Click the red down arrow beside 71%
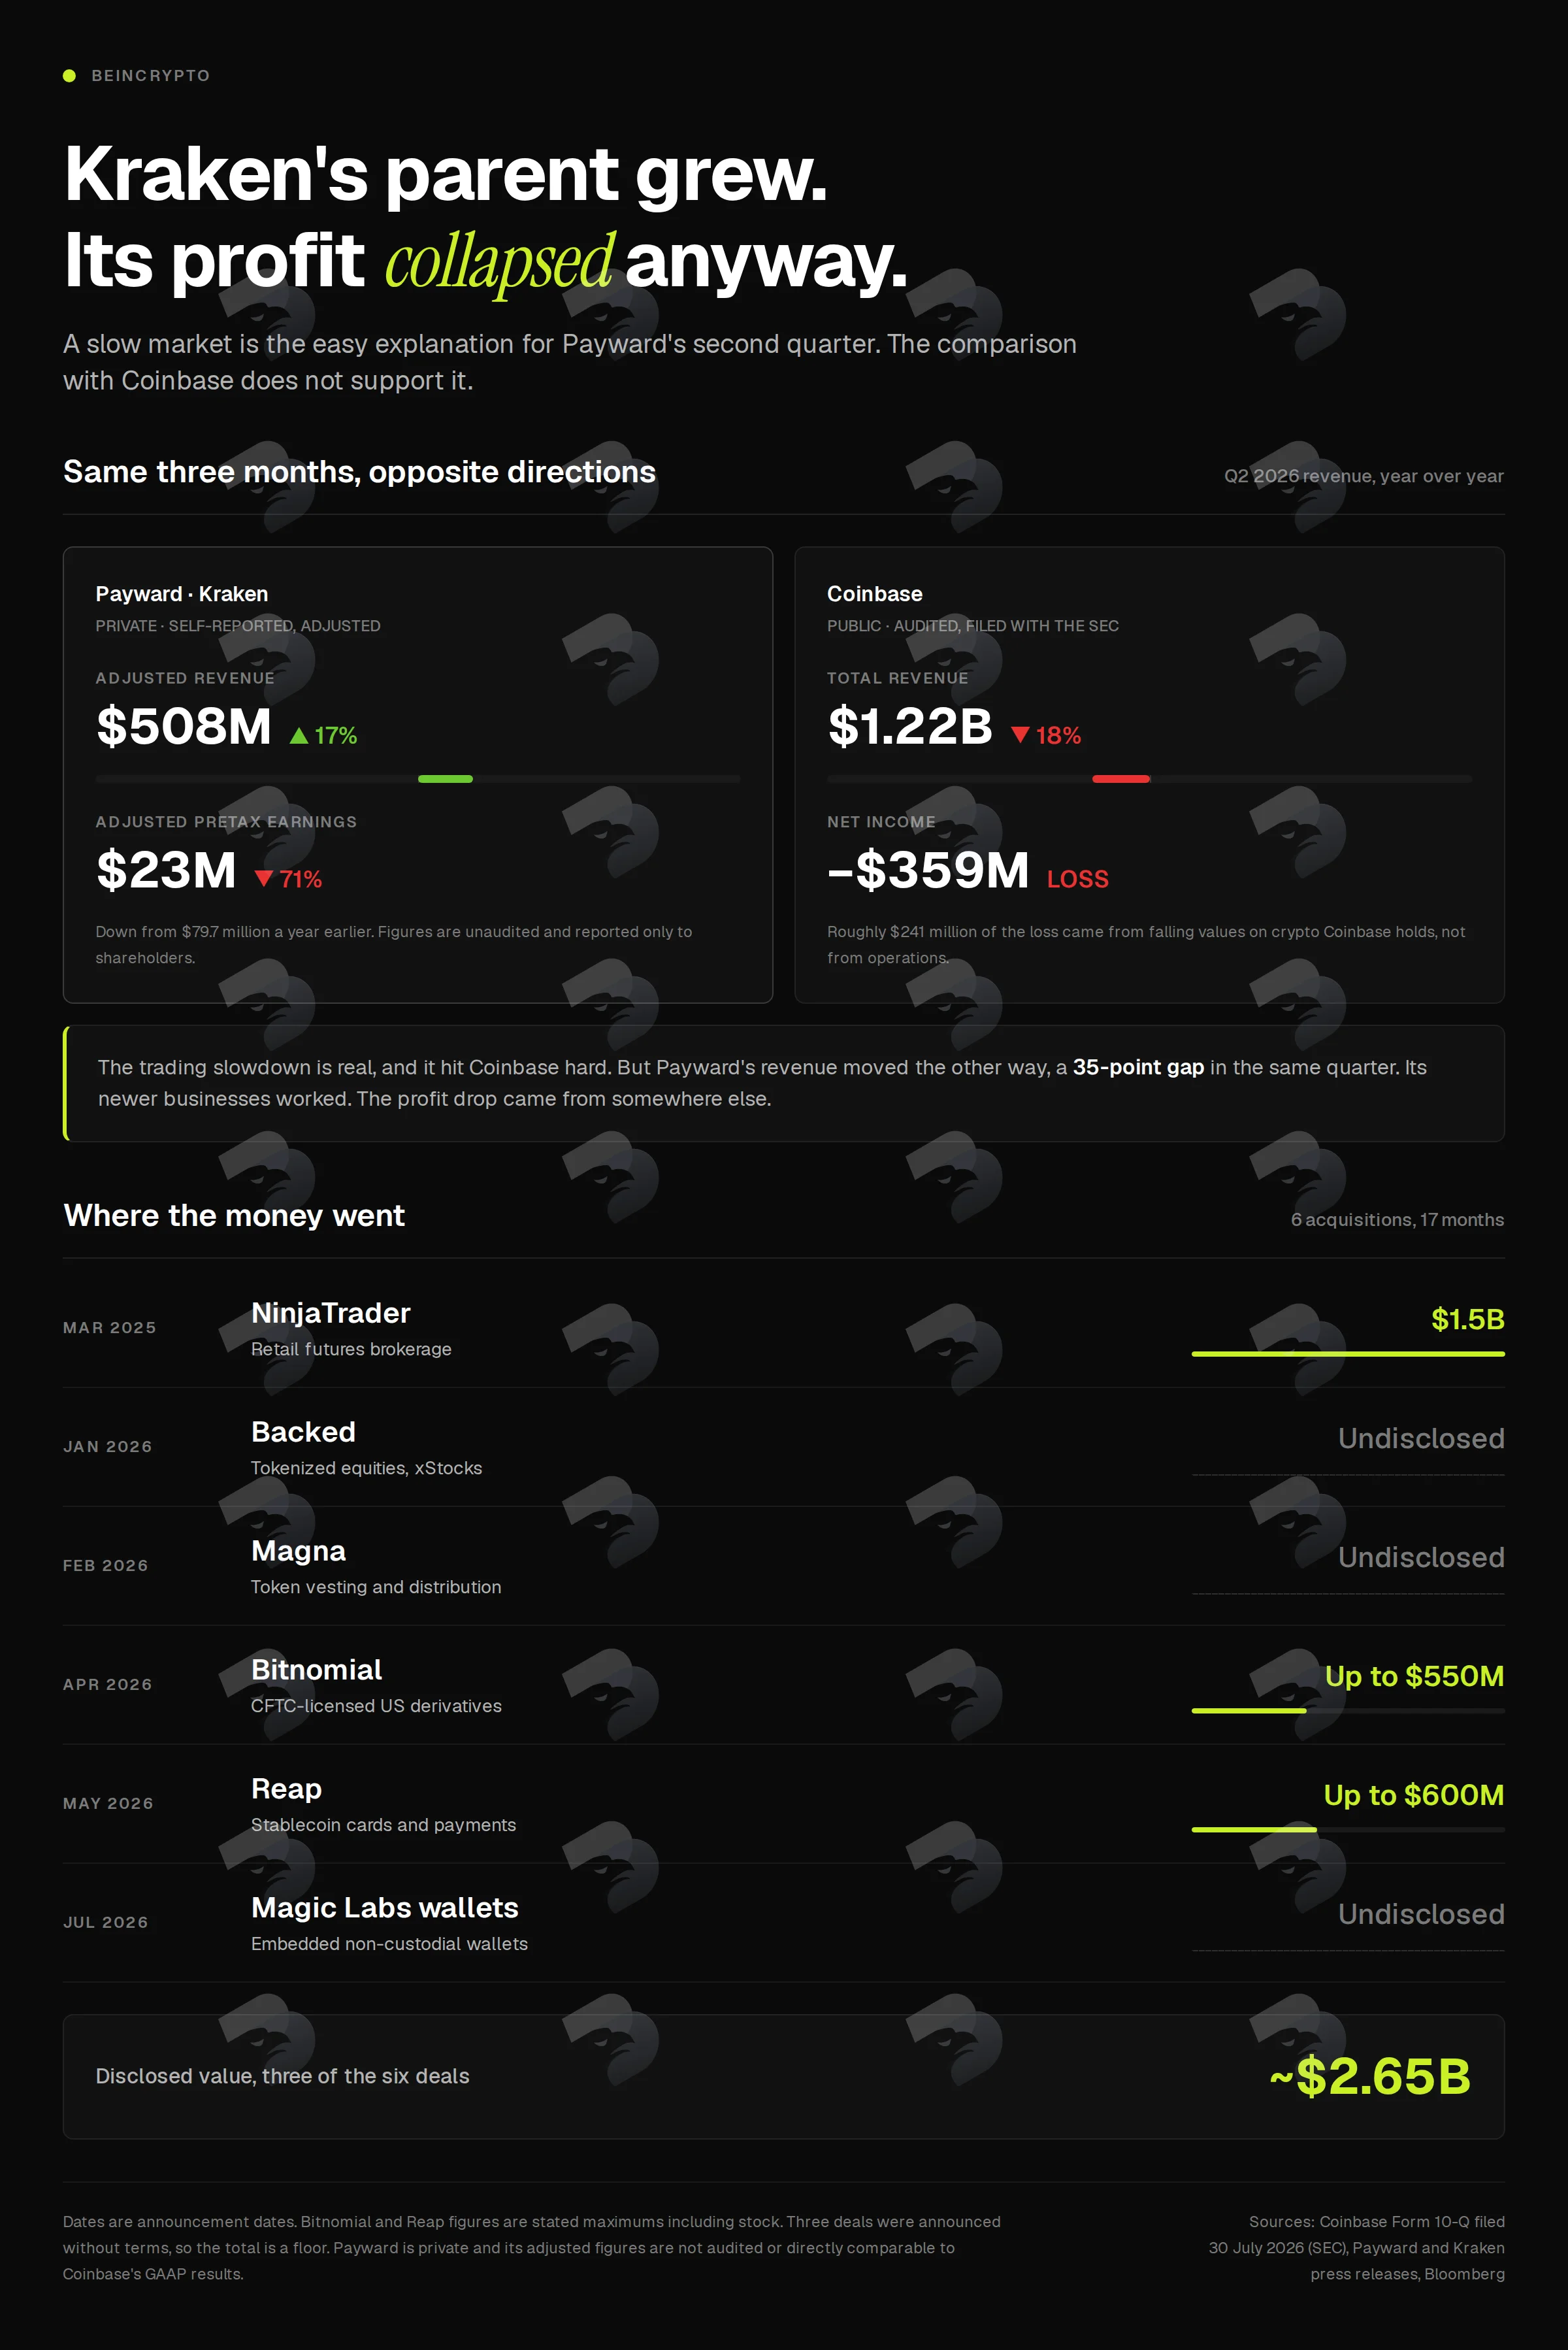Screen dimensions: 1568x2350 264,879
